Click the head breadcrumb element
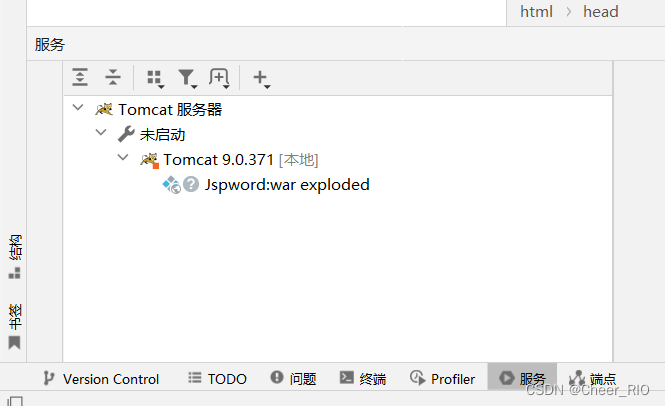665x406 pixels. [x=601, y=11]
